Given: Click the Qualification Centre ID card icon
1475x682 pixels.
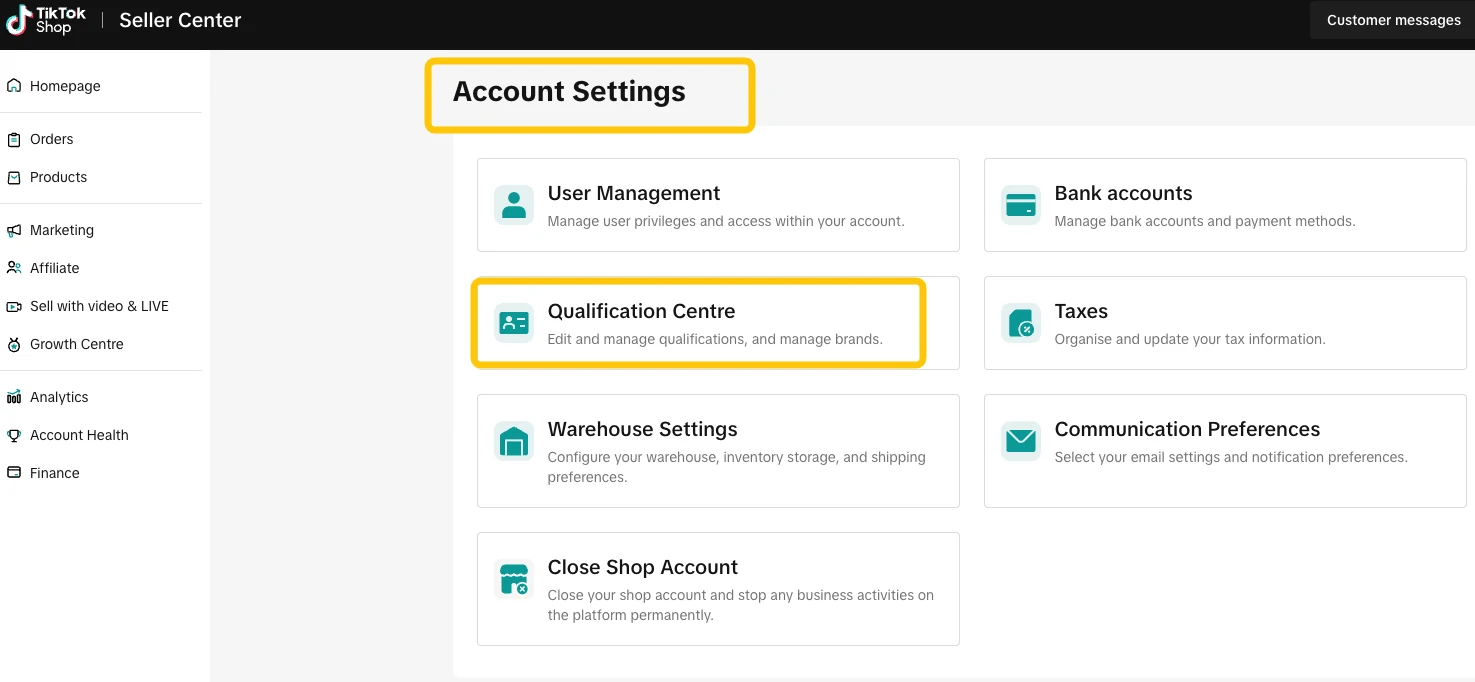Looking at the screenshot, I should 514,323.
